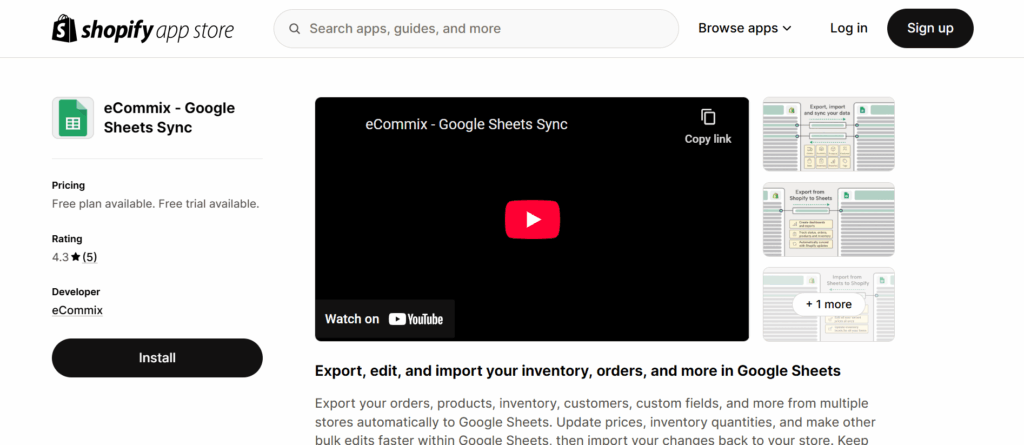This screenshot has width=1024, height=445.
Task: Click the eCommix Google Sheets app icon
Action: [x=73, y=118]
